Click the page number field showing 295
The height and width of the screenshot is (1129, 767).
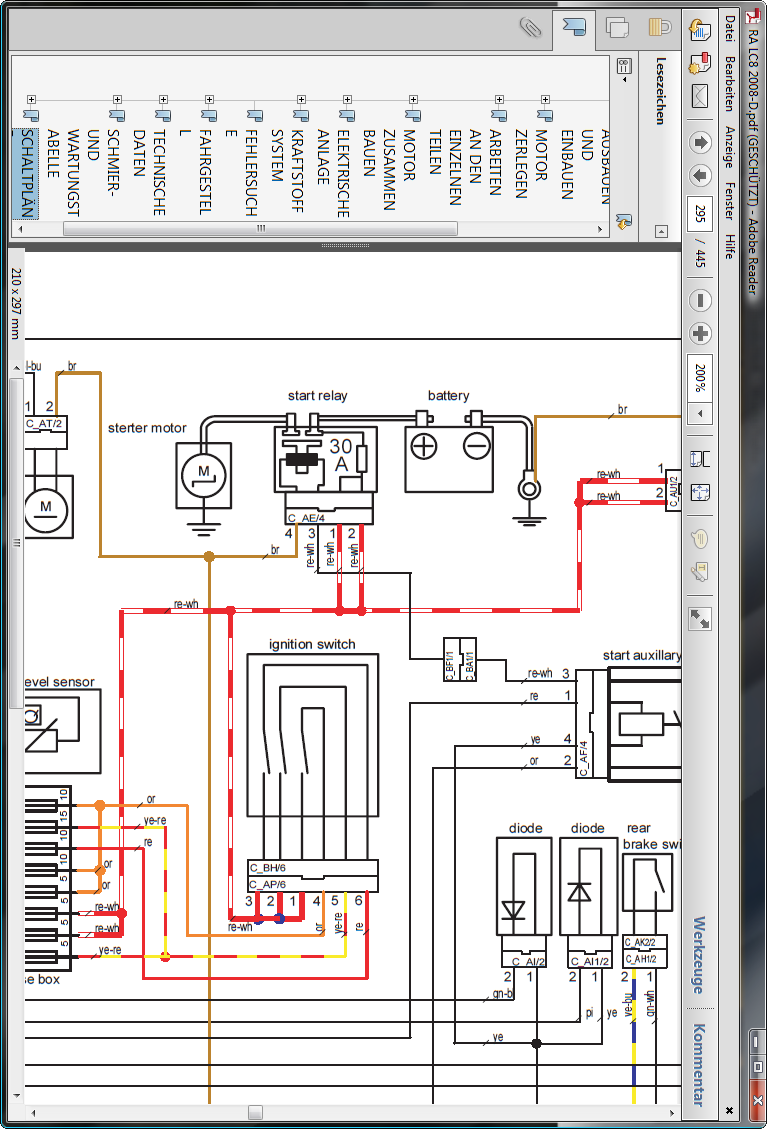pyautogui.click(x=699, y=212)
